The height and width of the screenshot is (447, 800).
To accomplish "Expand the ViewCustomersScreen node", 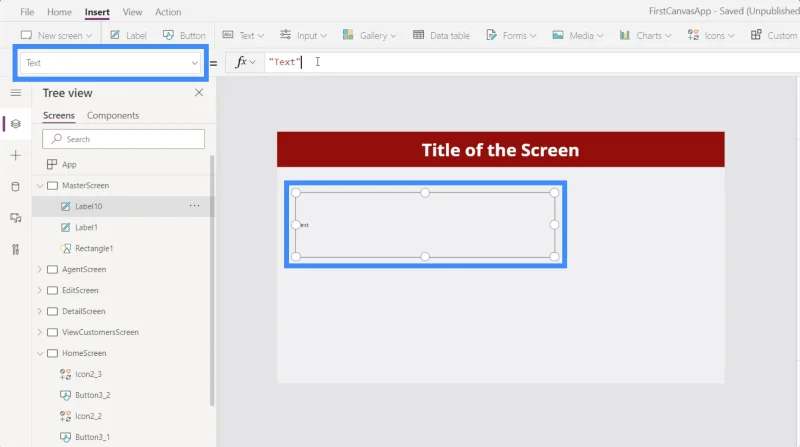I will [x=40, y=332].
